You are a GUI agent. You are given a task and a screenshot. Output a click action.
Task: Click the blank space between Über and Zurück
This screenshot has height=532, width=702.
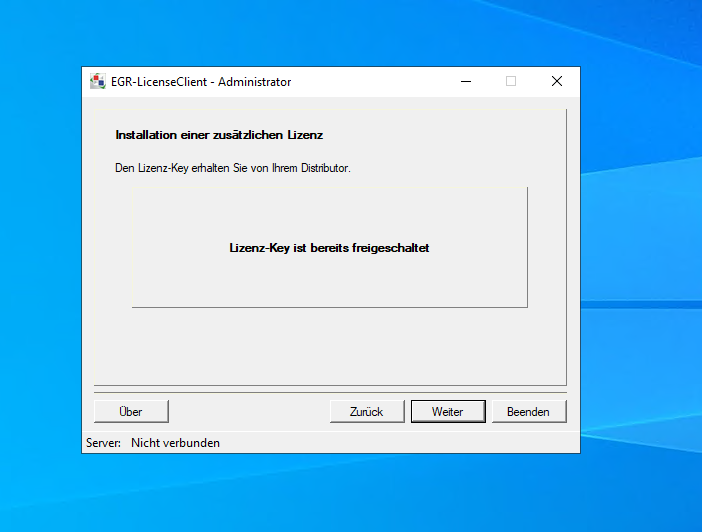click(250, 412)
